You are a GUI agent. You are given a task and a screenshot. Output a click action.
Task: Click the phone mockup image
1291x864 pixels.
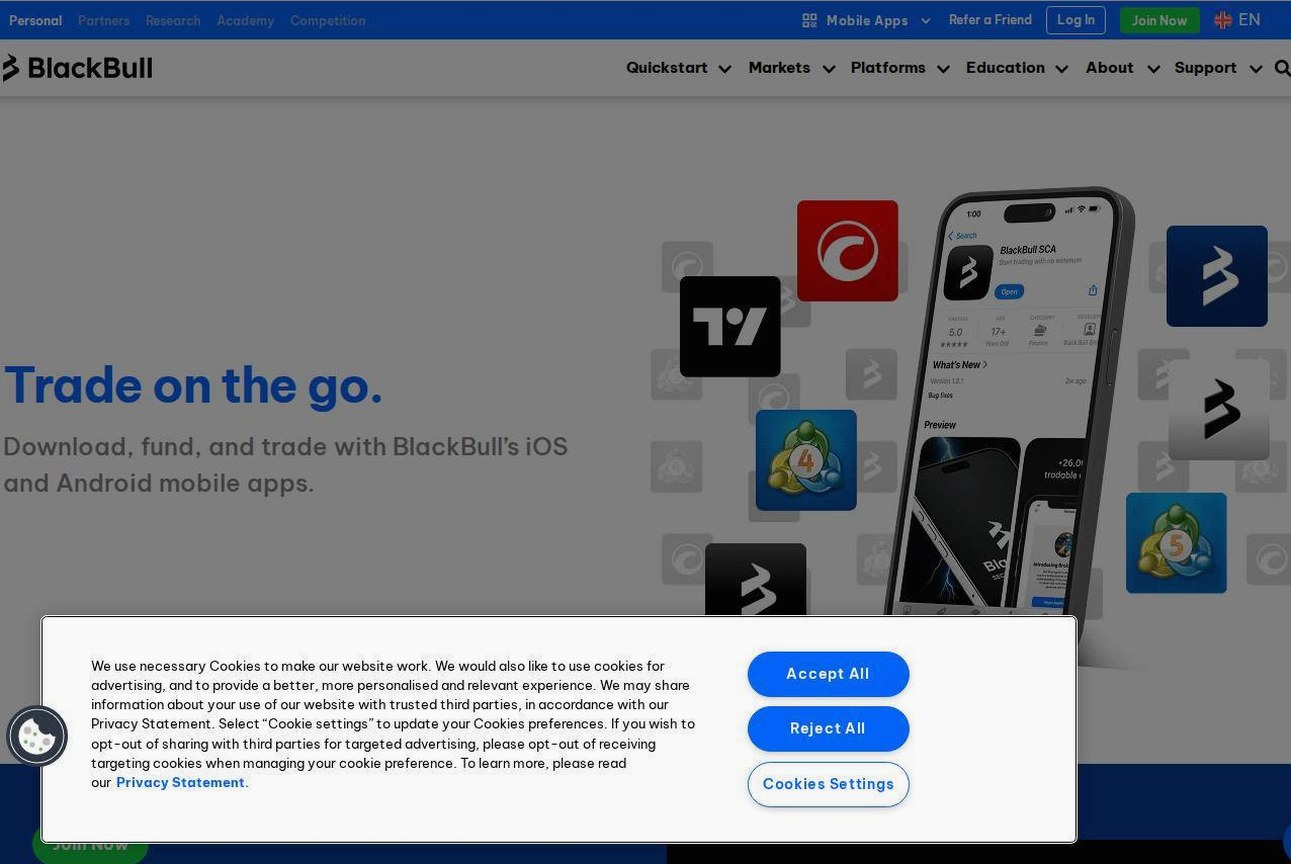pyautogui.click(x=1010, y=402)
